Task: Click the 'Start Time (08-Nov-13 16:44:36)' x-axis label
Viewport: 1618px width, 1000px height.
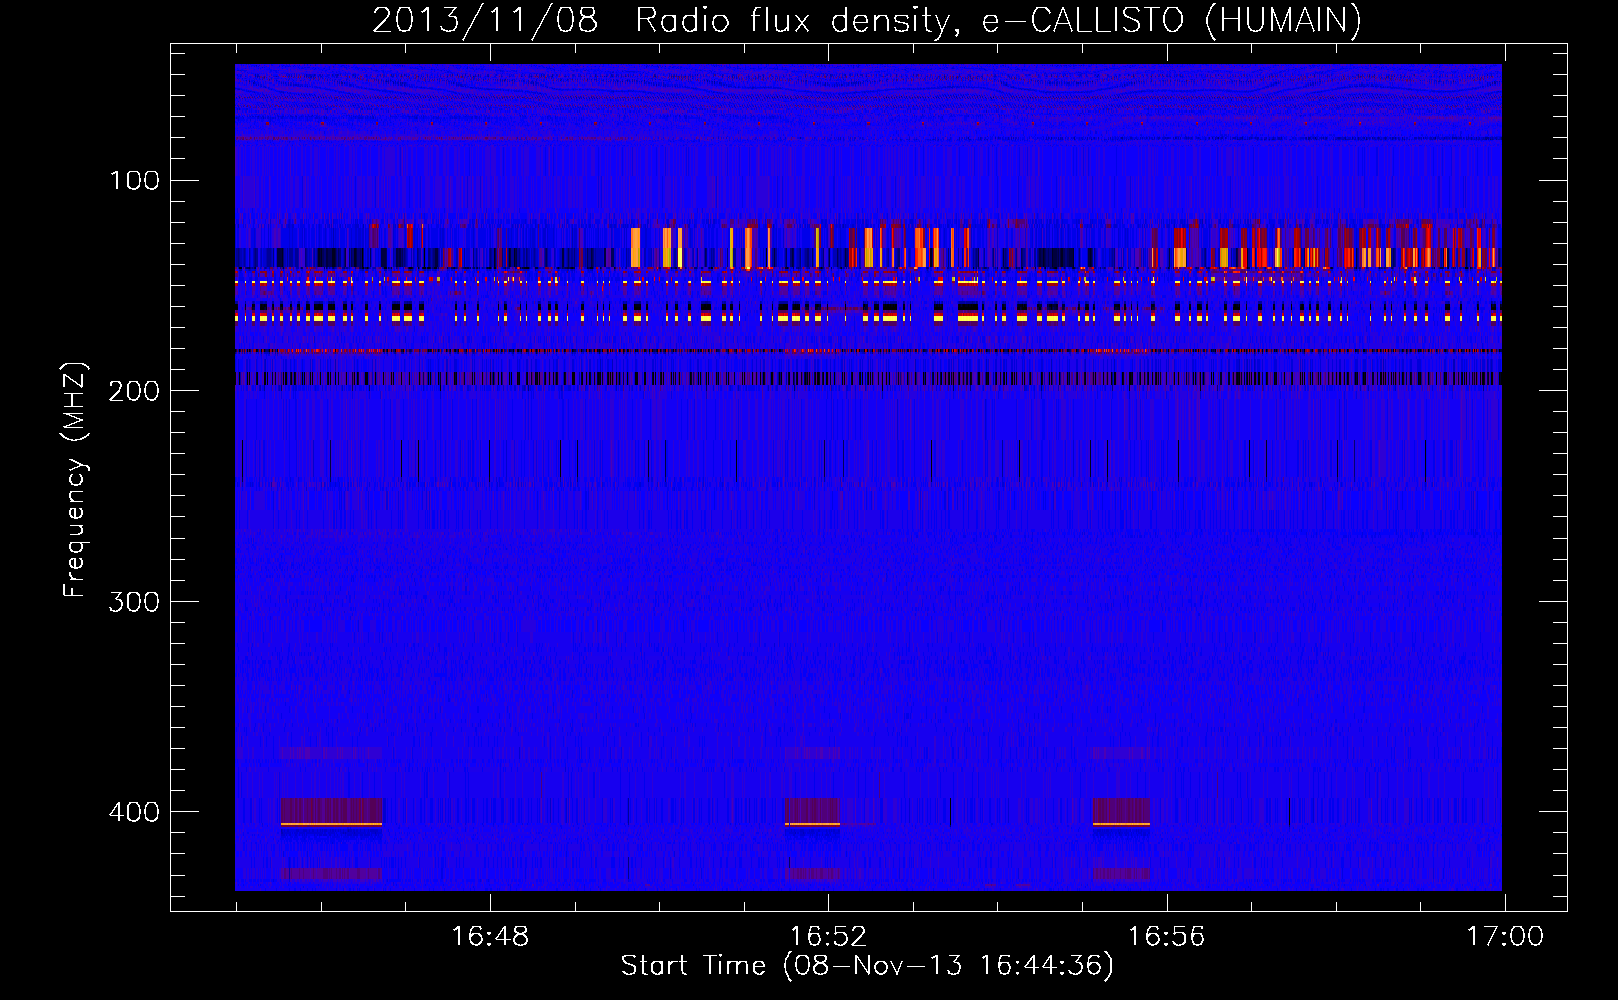Action: click(x=867, y=966)
